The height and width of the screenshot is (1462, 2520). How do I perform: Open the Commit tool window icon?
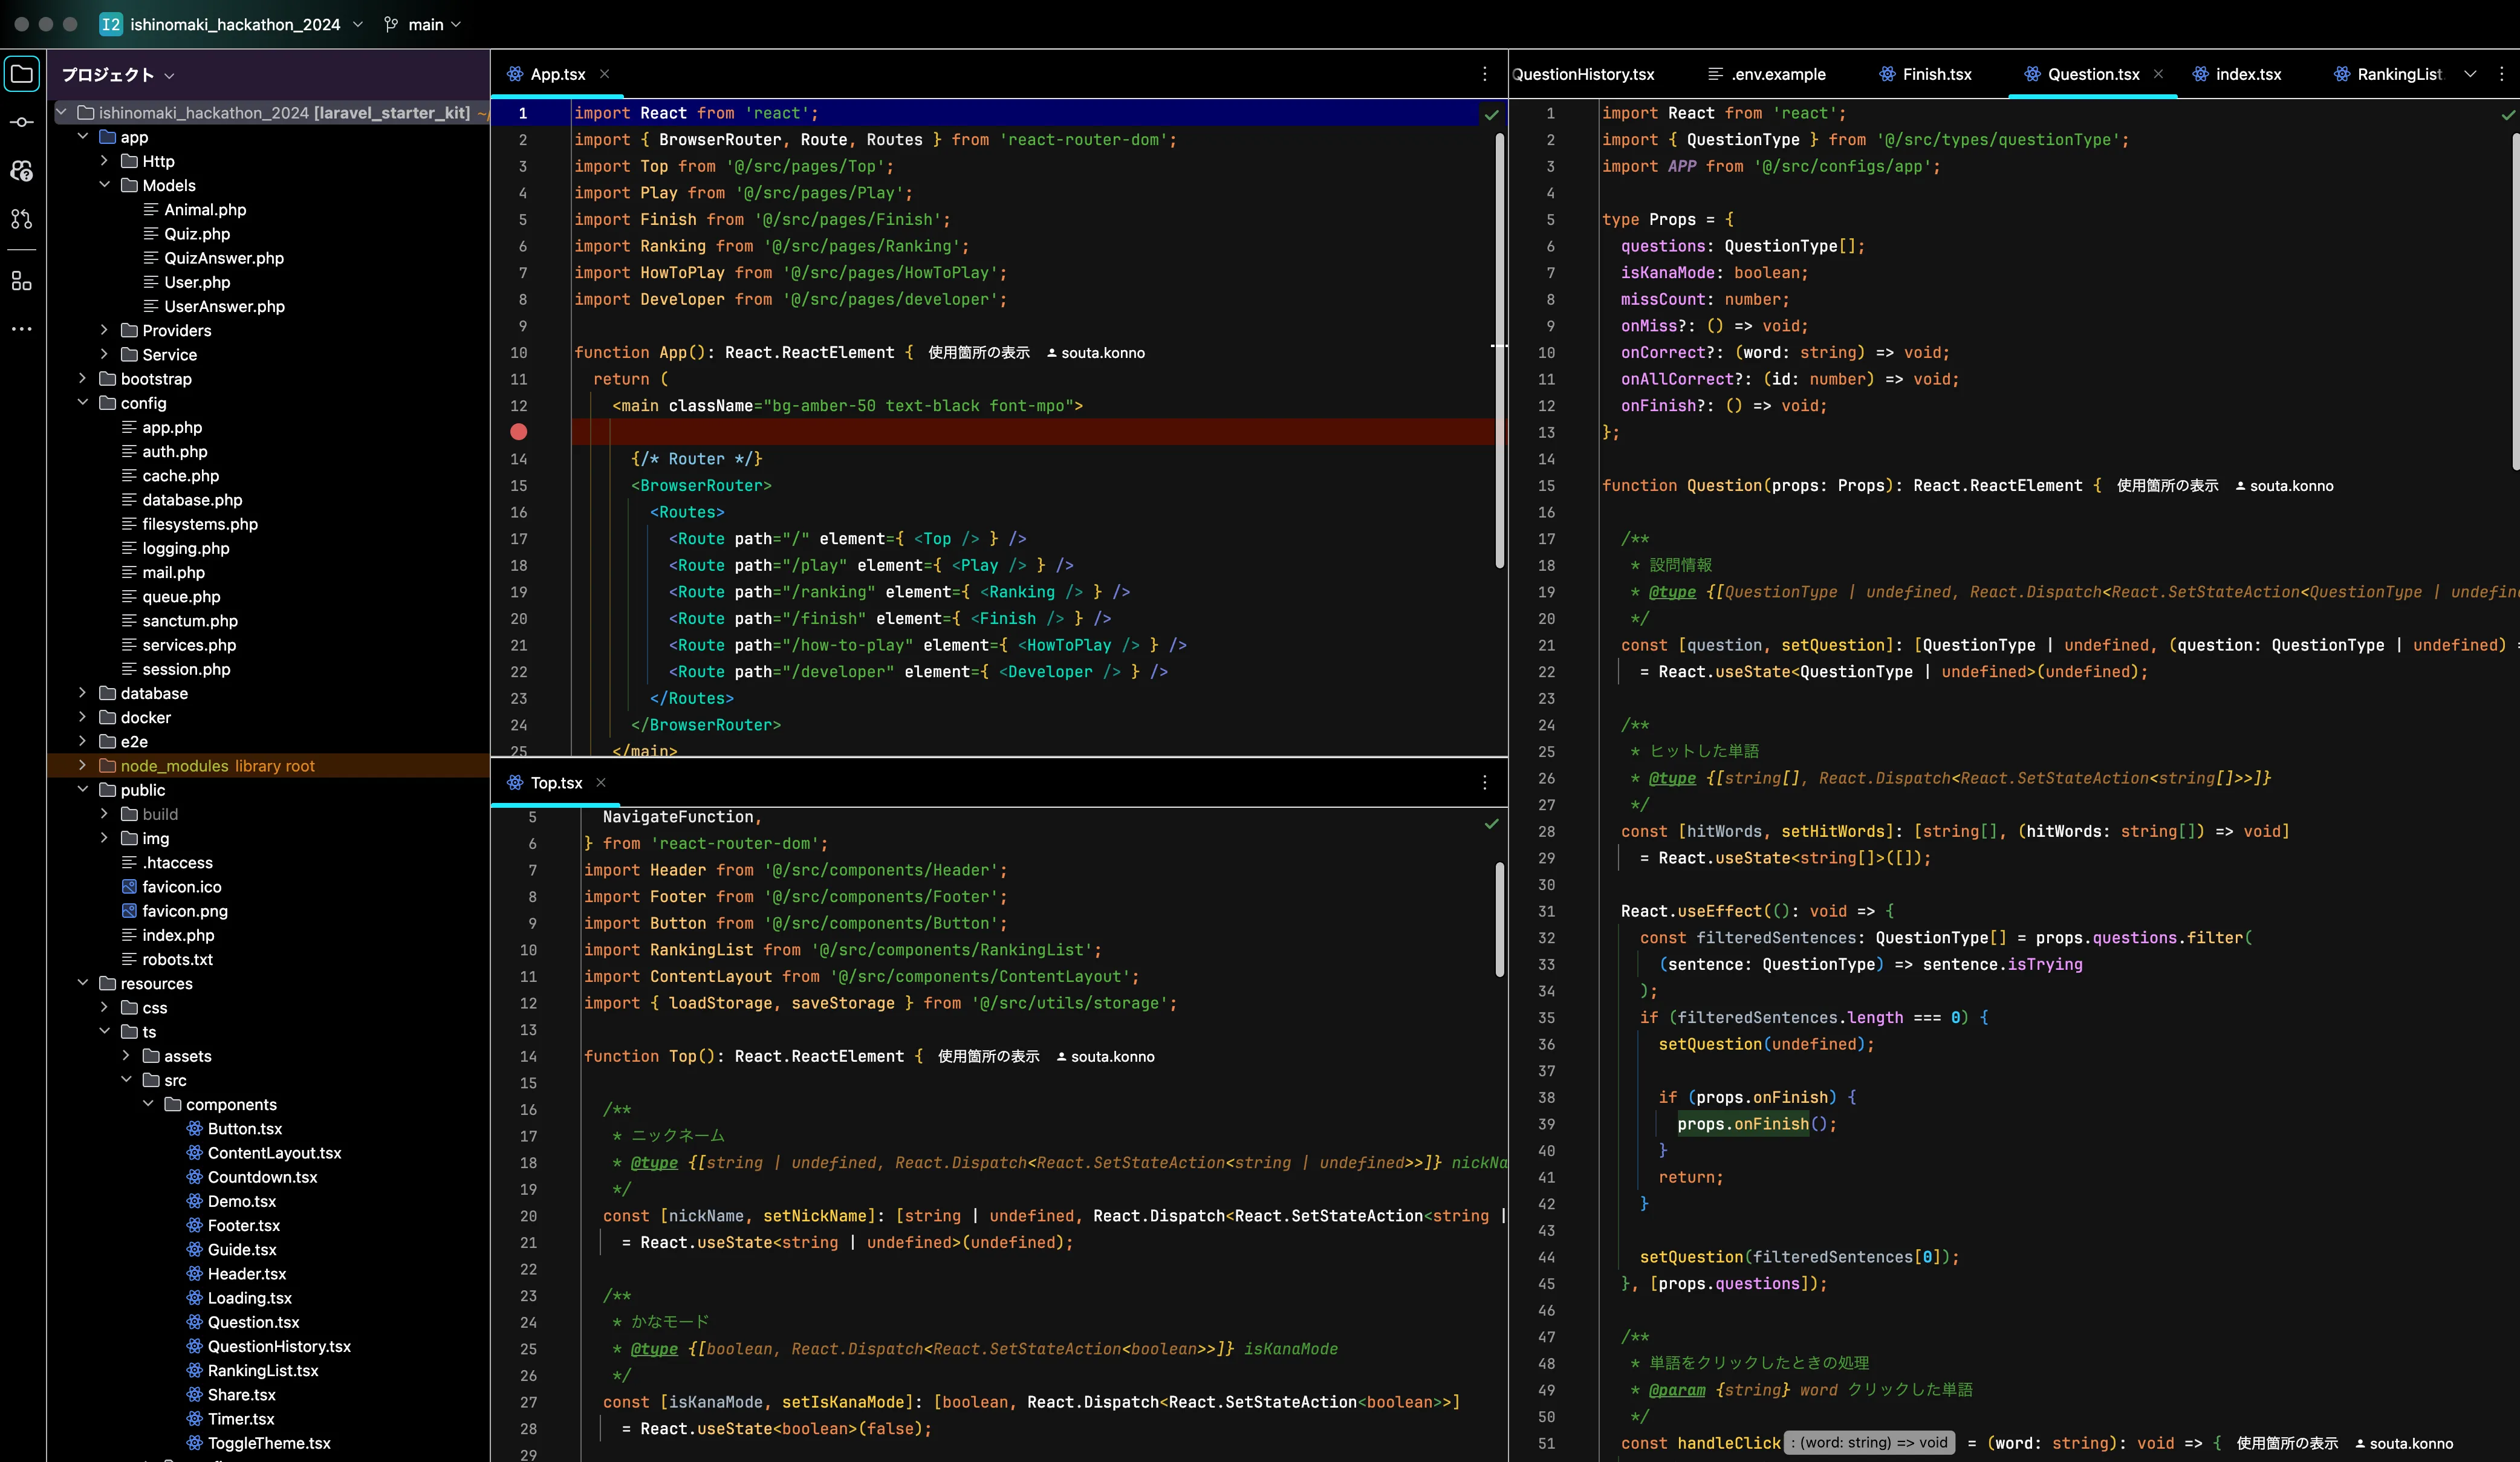point(22,122)
